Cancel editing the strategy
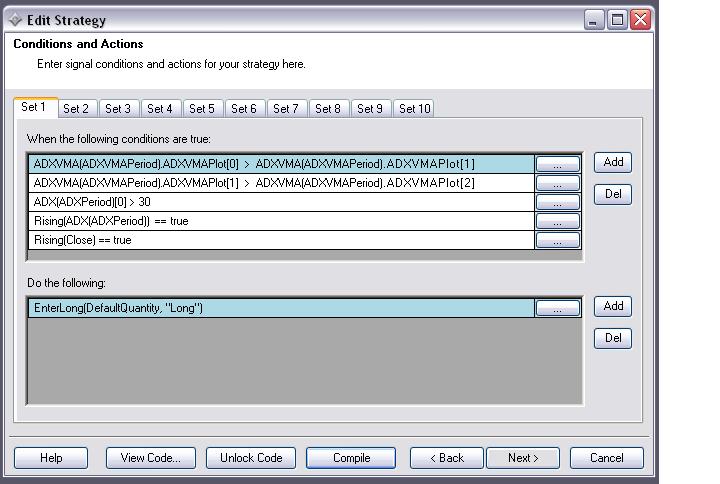 pyautogui.click(x=607, y=458)
